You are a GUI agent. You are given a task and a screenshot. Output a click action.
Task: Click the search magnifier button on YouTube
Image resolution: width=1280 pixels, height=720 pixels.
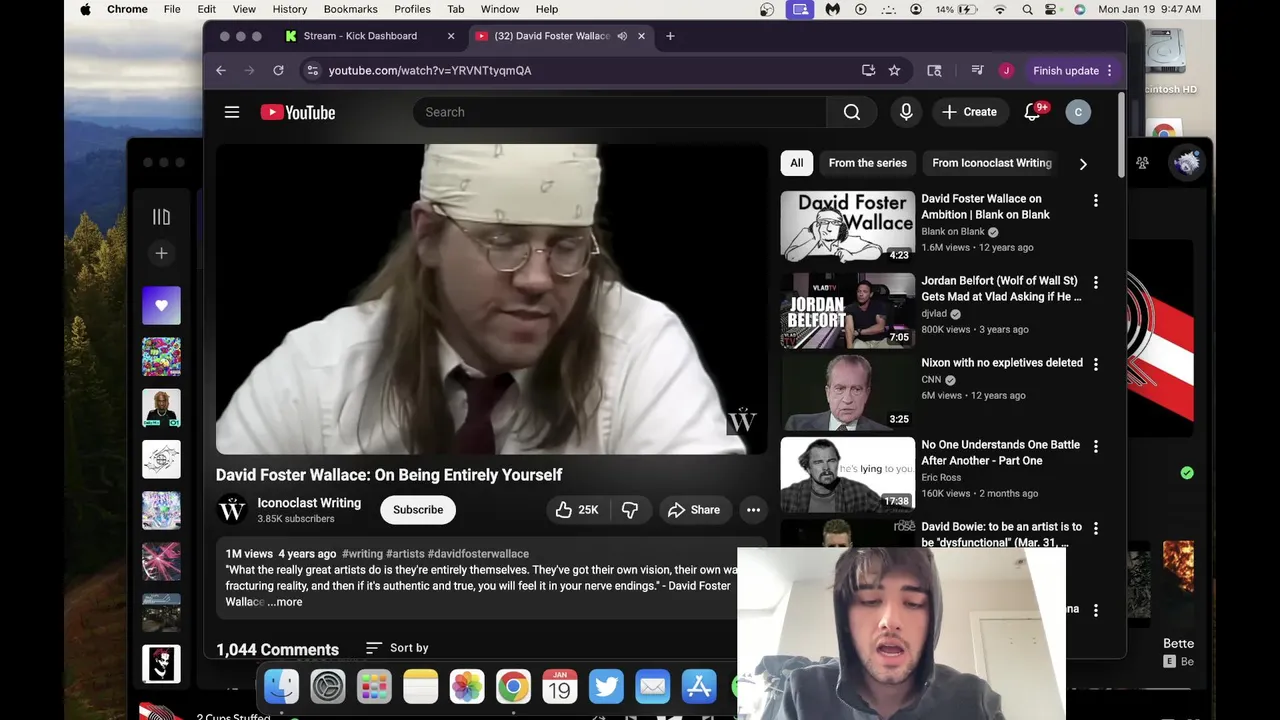click(x=851, y=112)
